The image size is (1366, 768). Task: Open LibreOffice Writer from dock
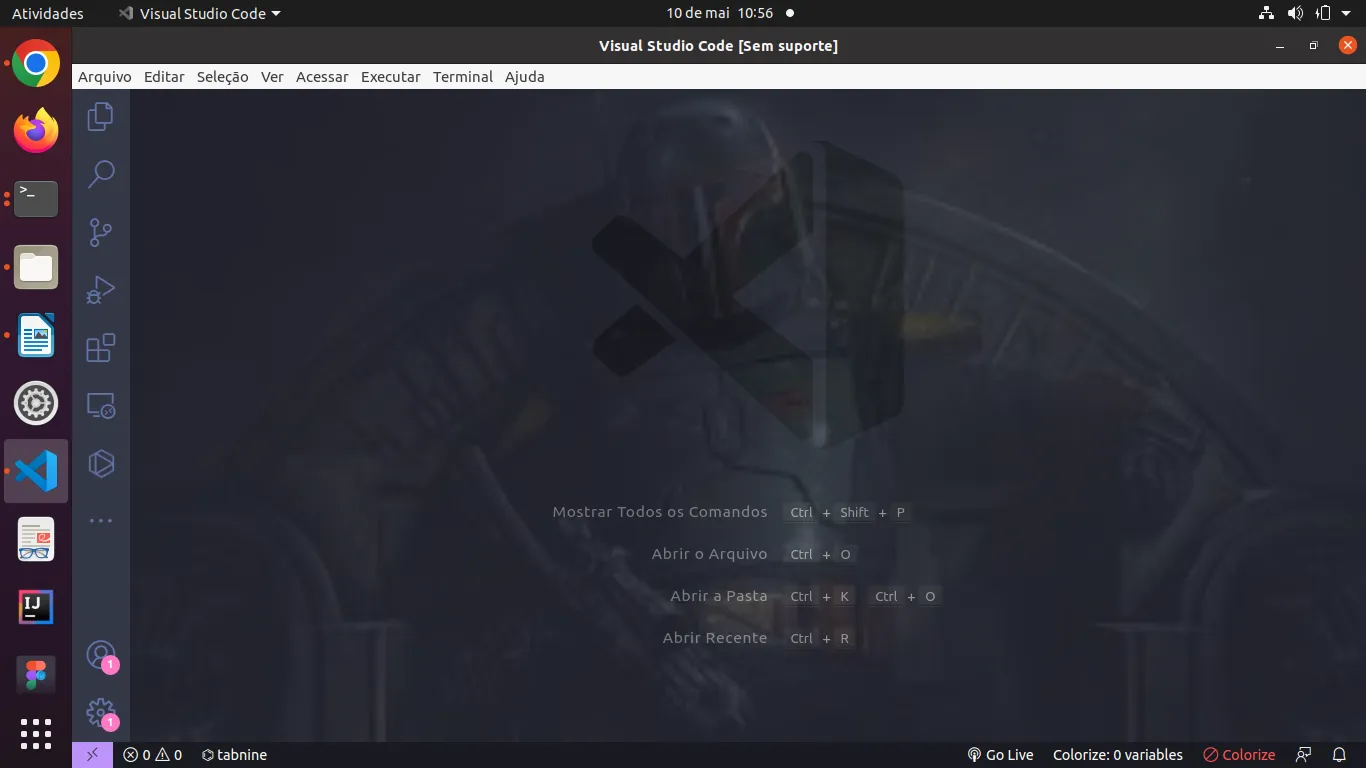(x=36, y=335)
